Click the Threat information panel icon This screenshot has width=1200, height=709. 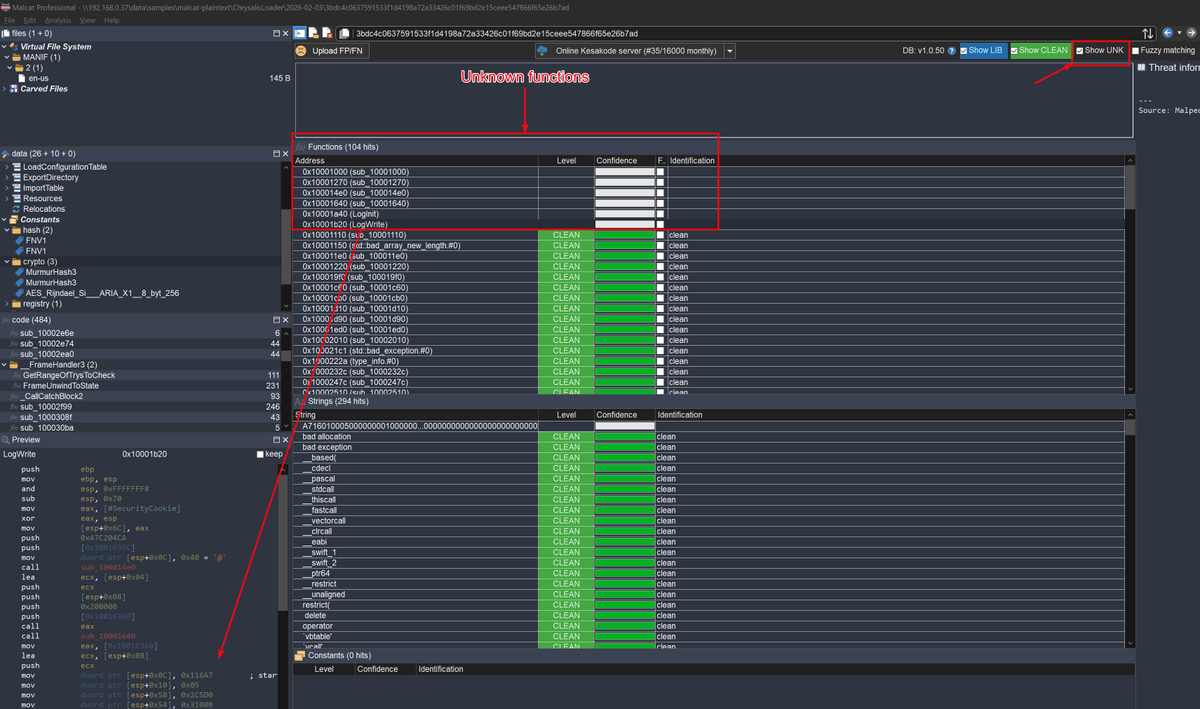click(1142, 67)
